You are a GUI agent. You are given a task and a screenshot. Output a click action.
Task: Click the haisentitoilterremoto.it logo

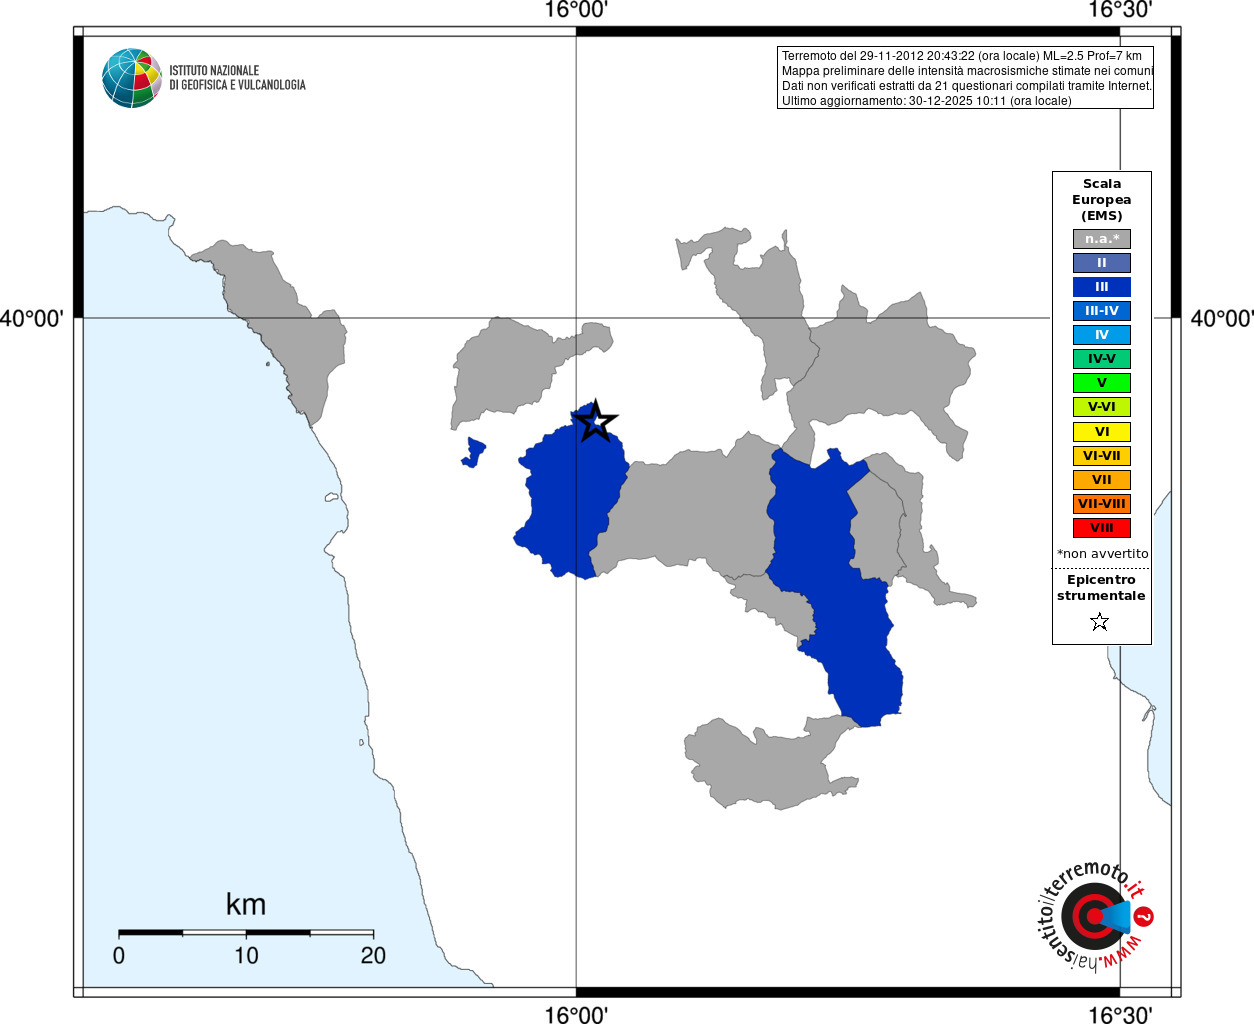[x=1094, y=916]
